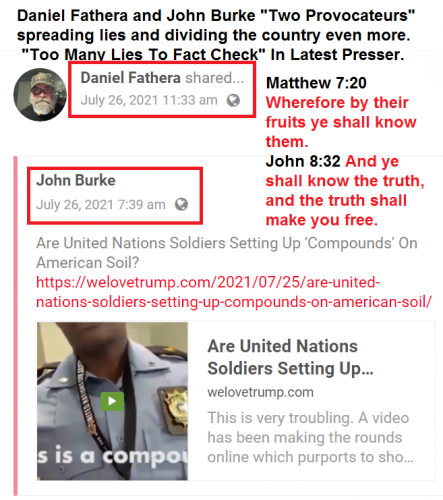Click the video preview thumbnail of uniformed officer

click(x=112, y=401)
